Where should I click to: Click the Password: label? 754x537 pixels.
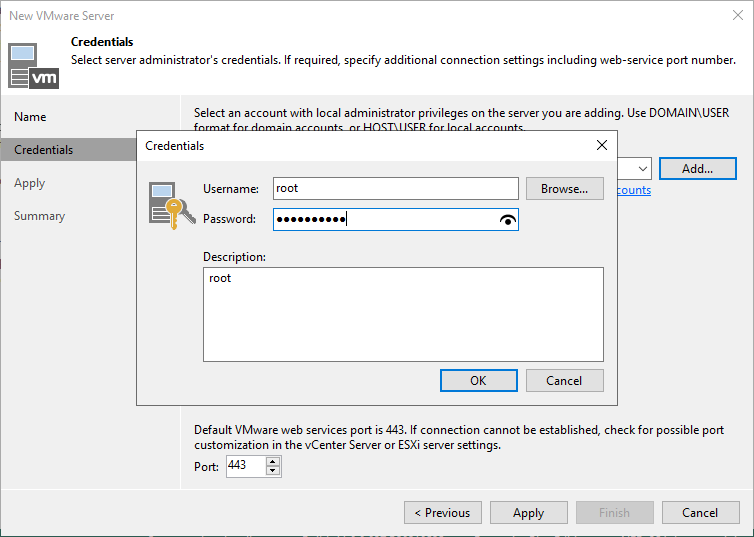point(229,219)
